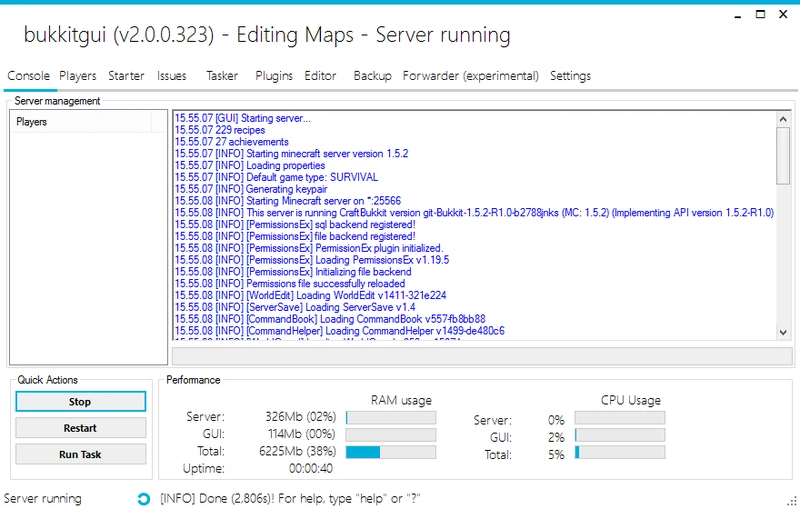Click the console command input field
The height and width of the screenshot is (509, 800).
pos(482,357)
